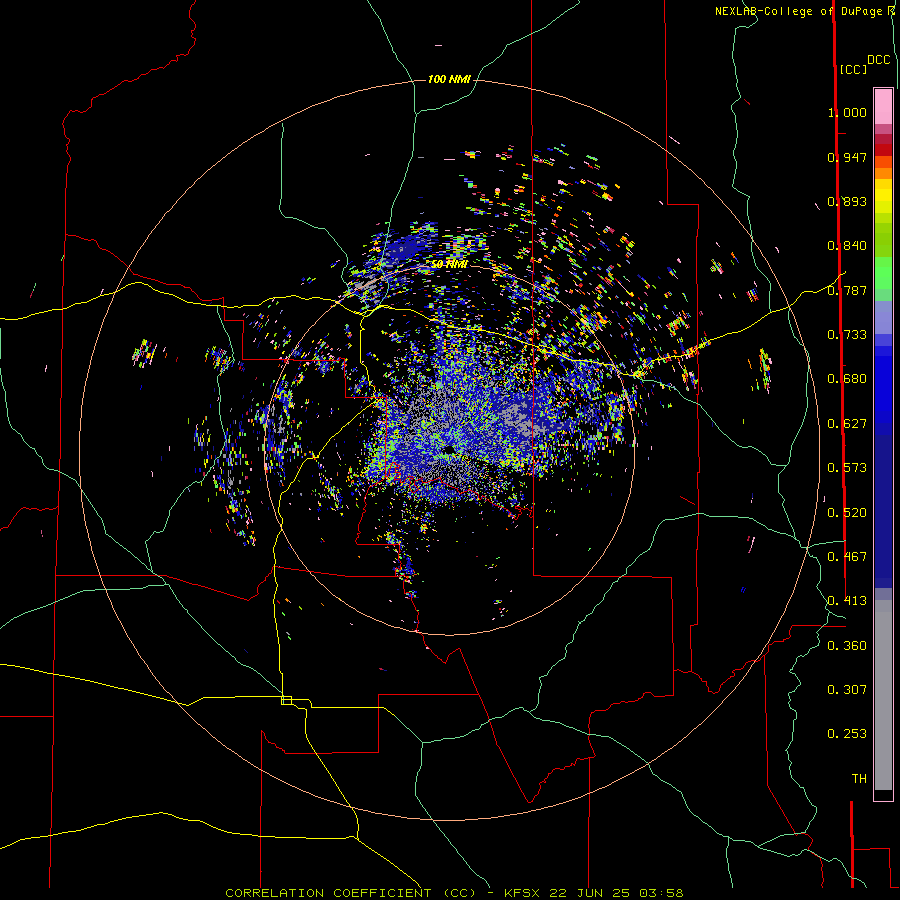The height and width of the screenshot is (900, 900).
Task: Click the 50 NMI range ring label
Action: (x=449, y=264)
